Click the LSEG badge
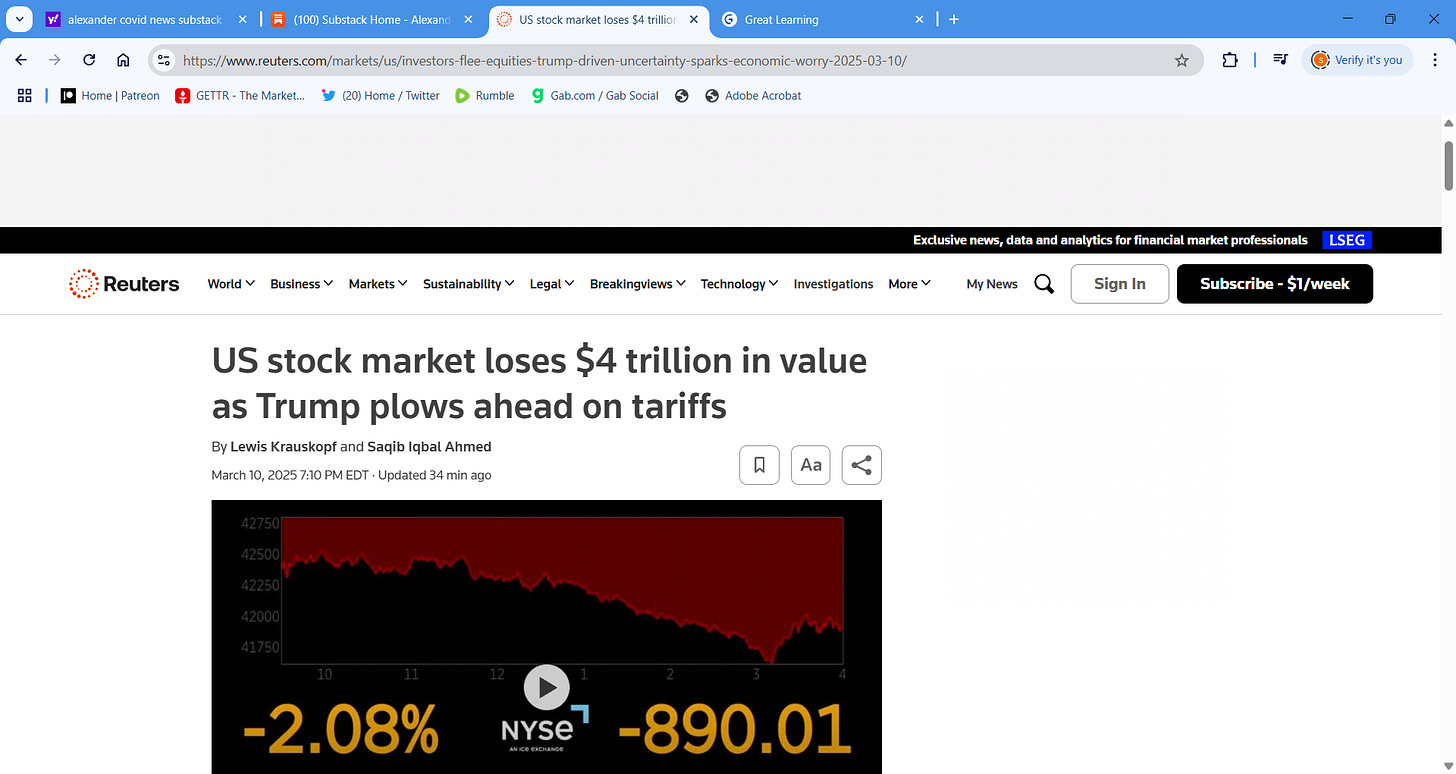The width and height of the screenshot is (1456, 774). pyautogui.click(x=1346, y=240)
